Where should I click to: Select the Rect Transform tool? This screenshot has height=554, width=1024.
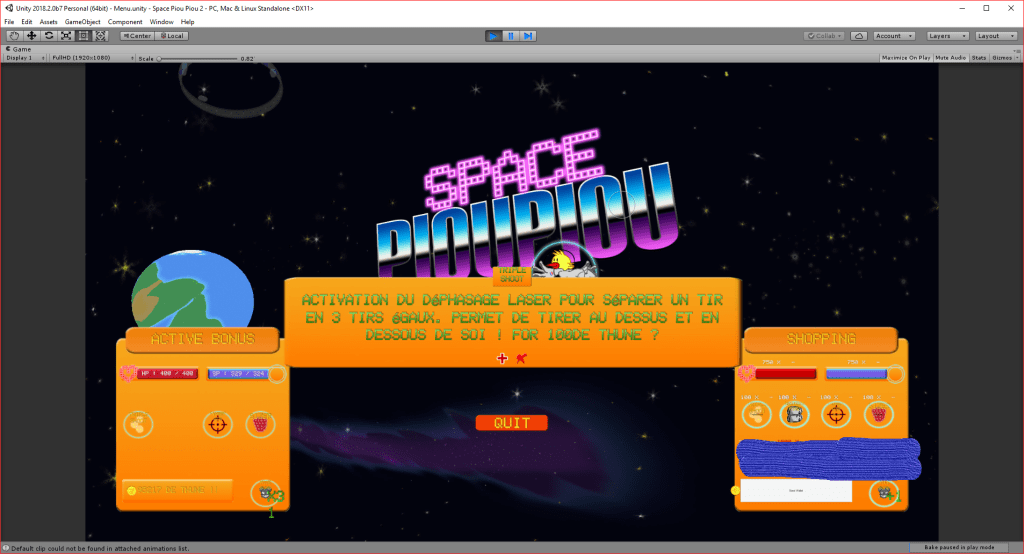coord(83,36)
